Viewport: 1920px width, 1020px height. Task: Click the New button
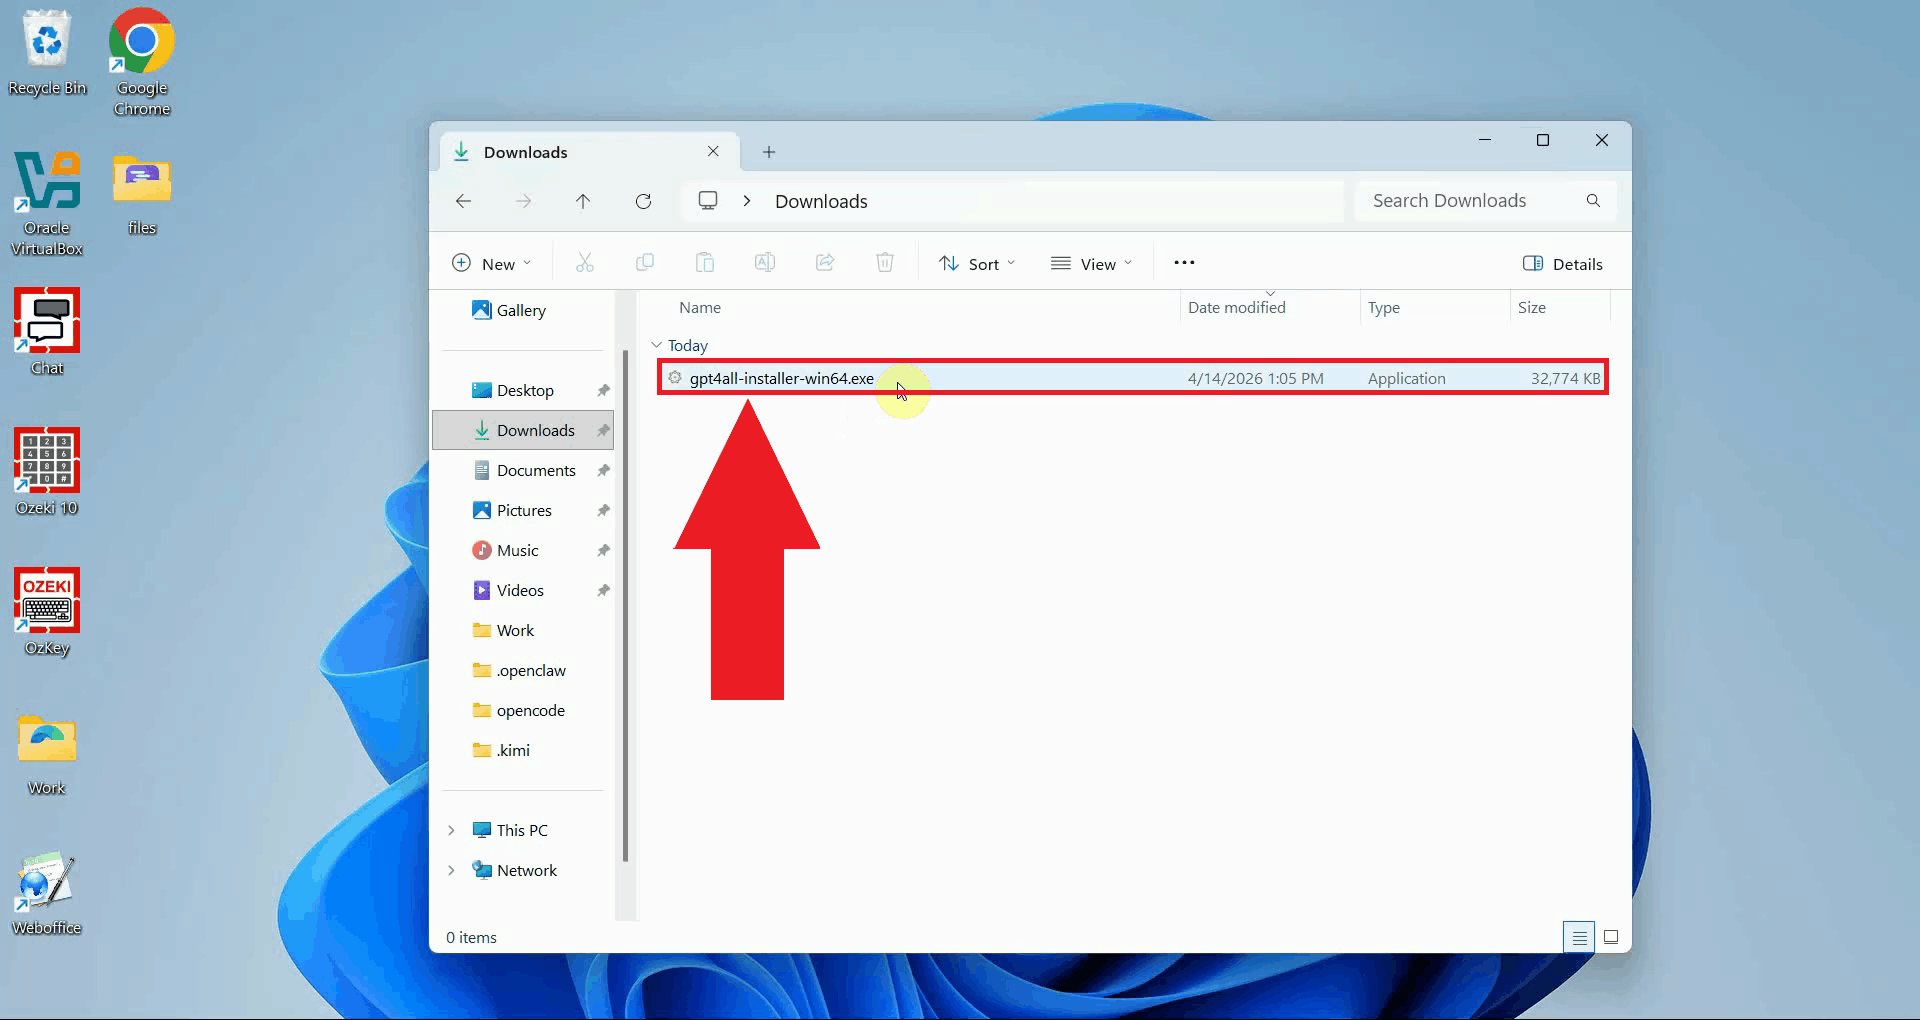(x=492, y=264)
